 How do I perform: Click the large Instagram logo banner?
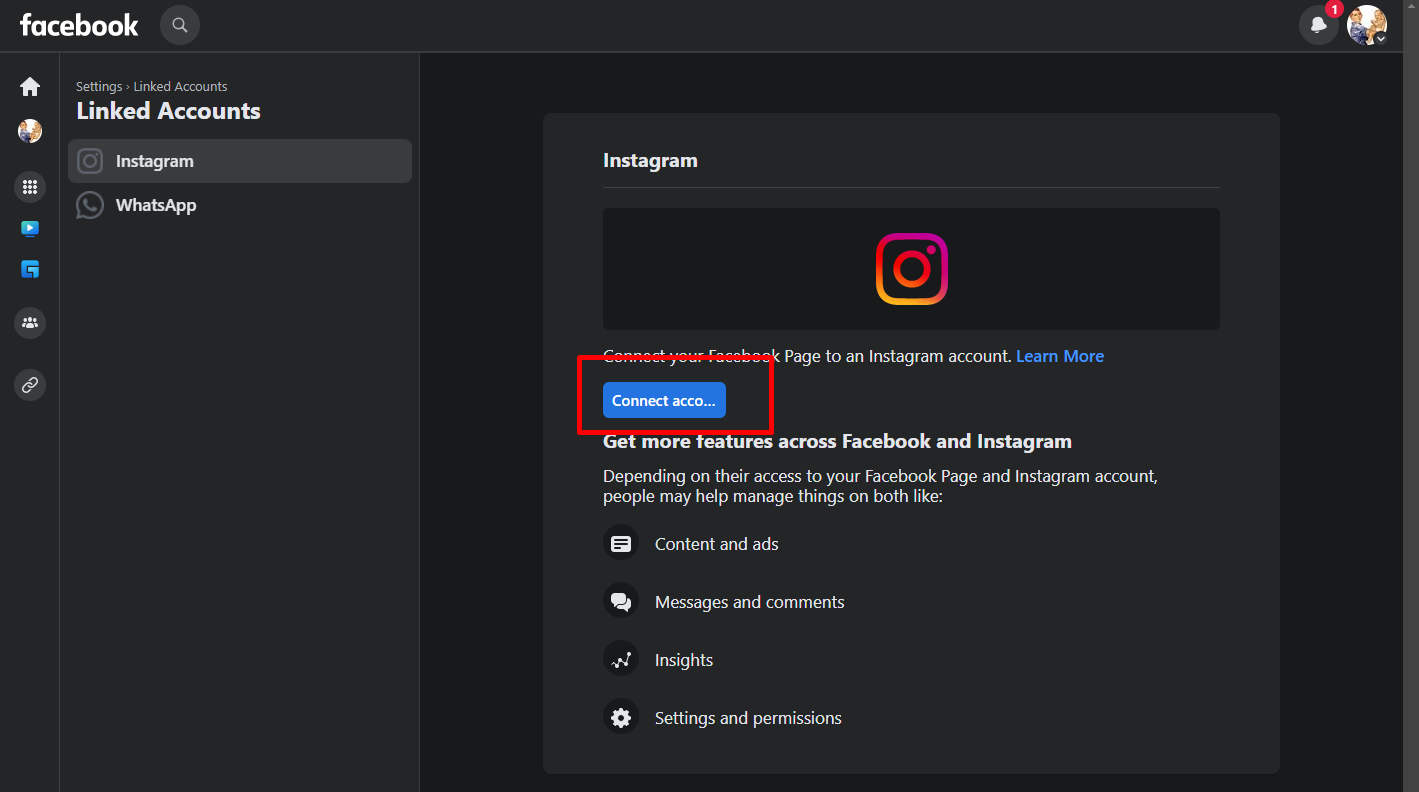(911, 269)
